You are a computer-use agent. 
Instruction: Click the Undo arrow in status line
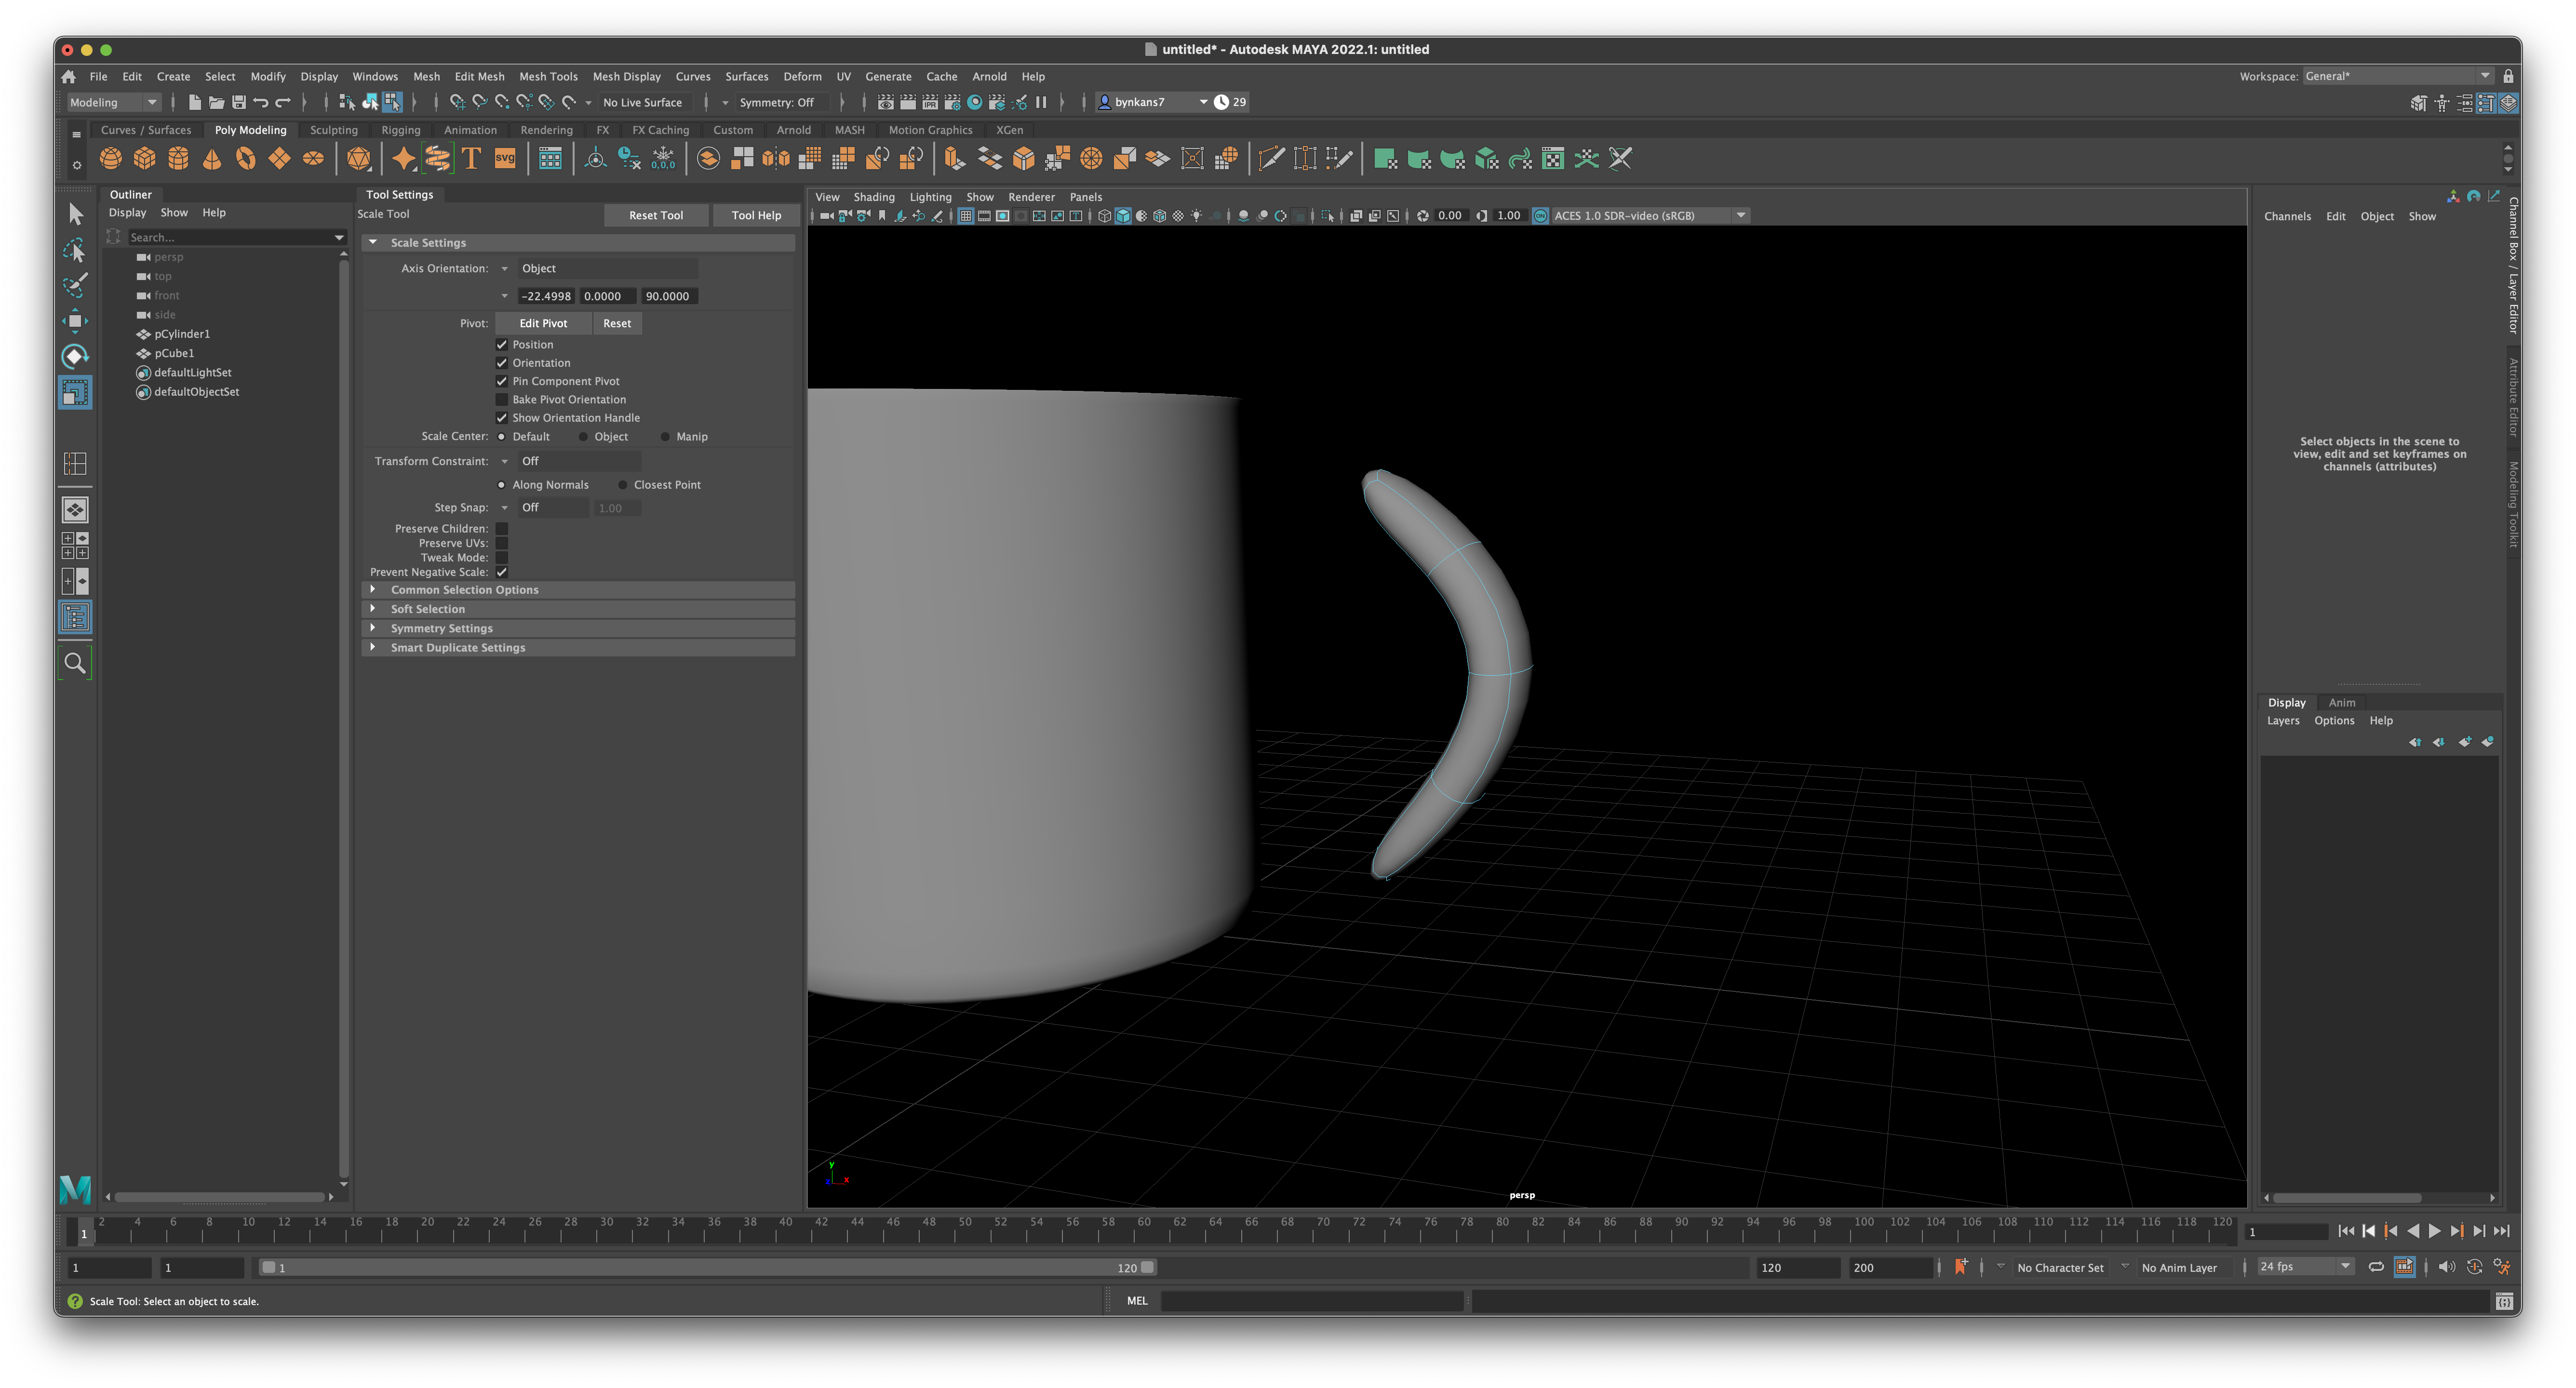[261, 102]
